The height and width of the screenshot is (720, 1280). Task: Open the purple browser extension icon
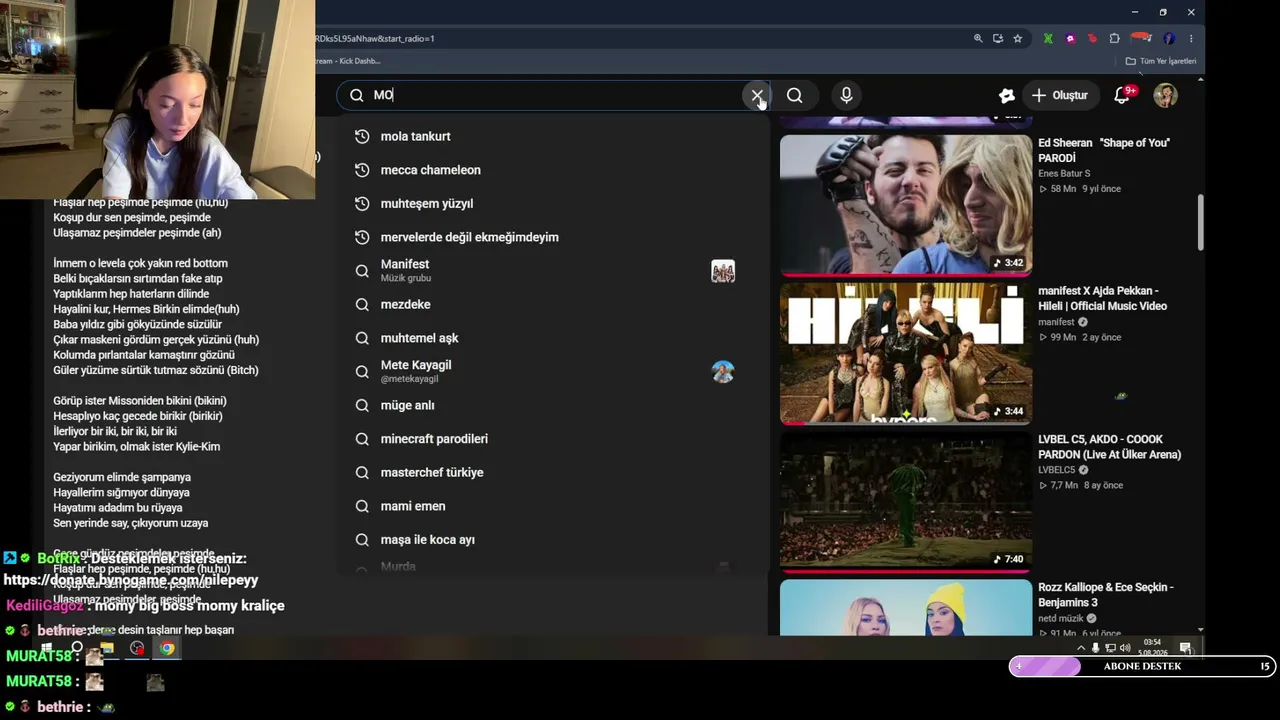point(1070,38)
